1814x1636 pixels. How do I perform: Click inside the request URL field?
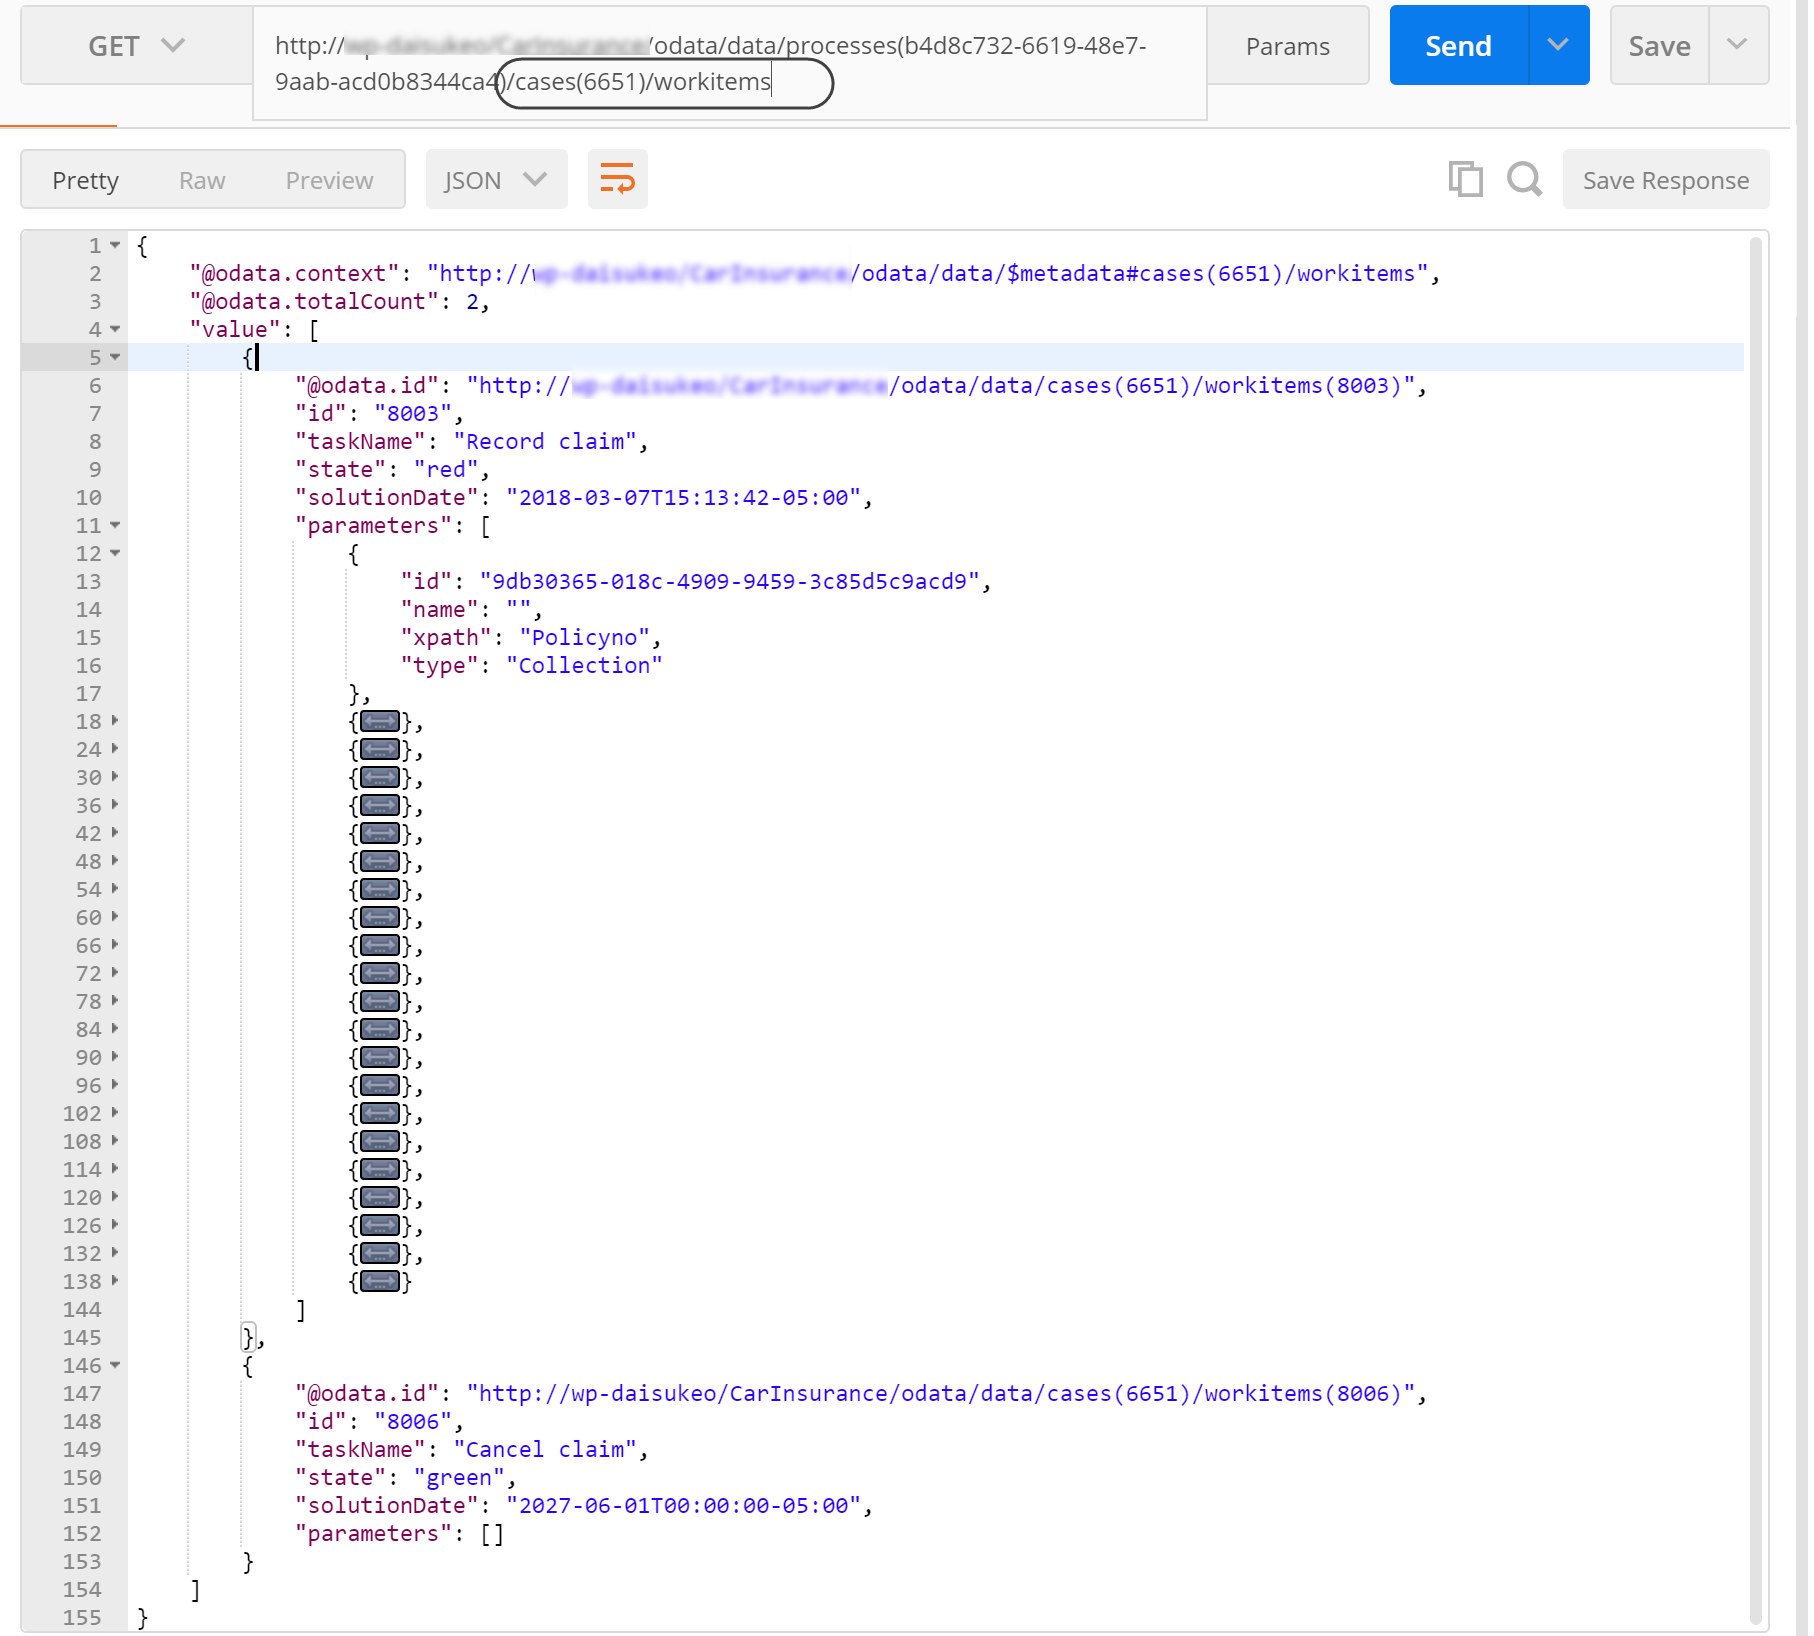pos(730,63)
